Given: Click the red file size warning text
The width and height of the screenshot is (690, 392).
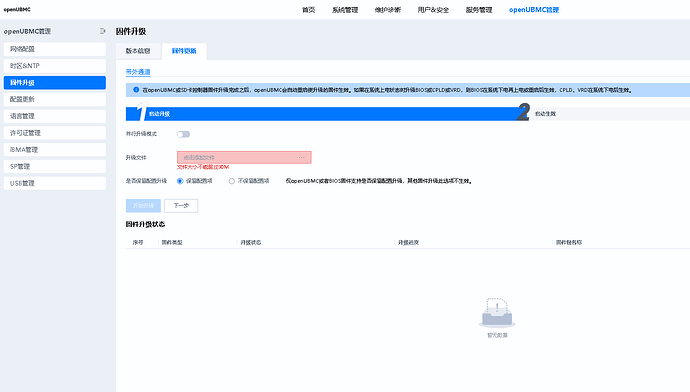Looking at the screenshot, I should (x=203, y=167).
